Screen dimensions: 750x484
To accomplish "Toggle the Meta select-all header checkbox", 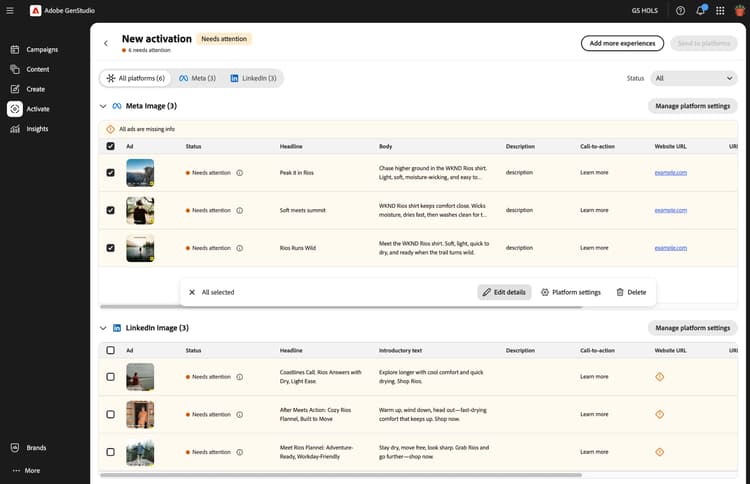I will pos(110,146).
